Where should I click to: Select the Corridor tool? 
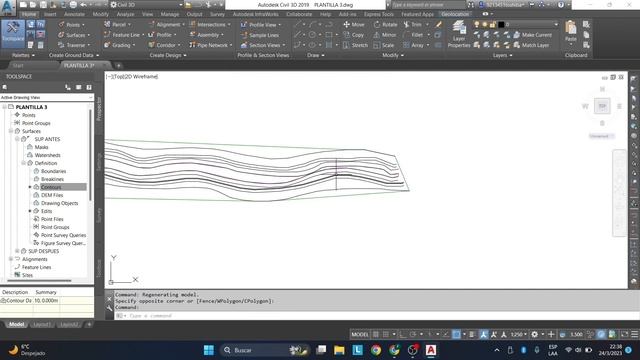tap(165, 45)
